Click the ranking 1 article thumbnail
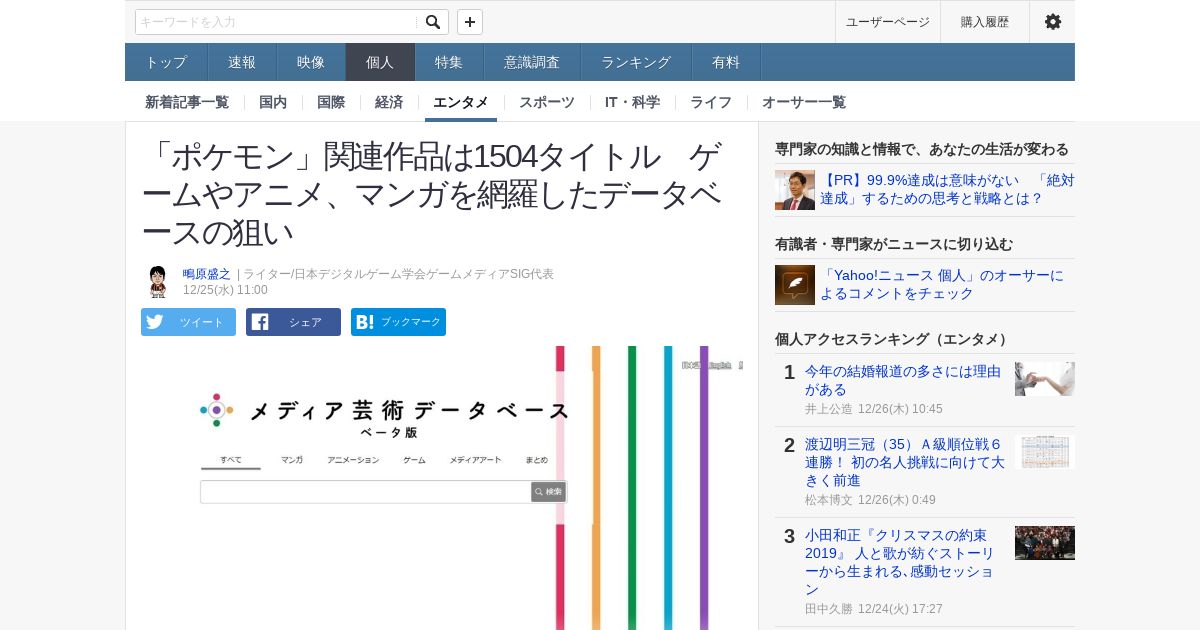1200x630 pixels. [x=1045, y=379]
